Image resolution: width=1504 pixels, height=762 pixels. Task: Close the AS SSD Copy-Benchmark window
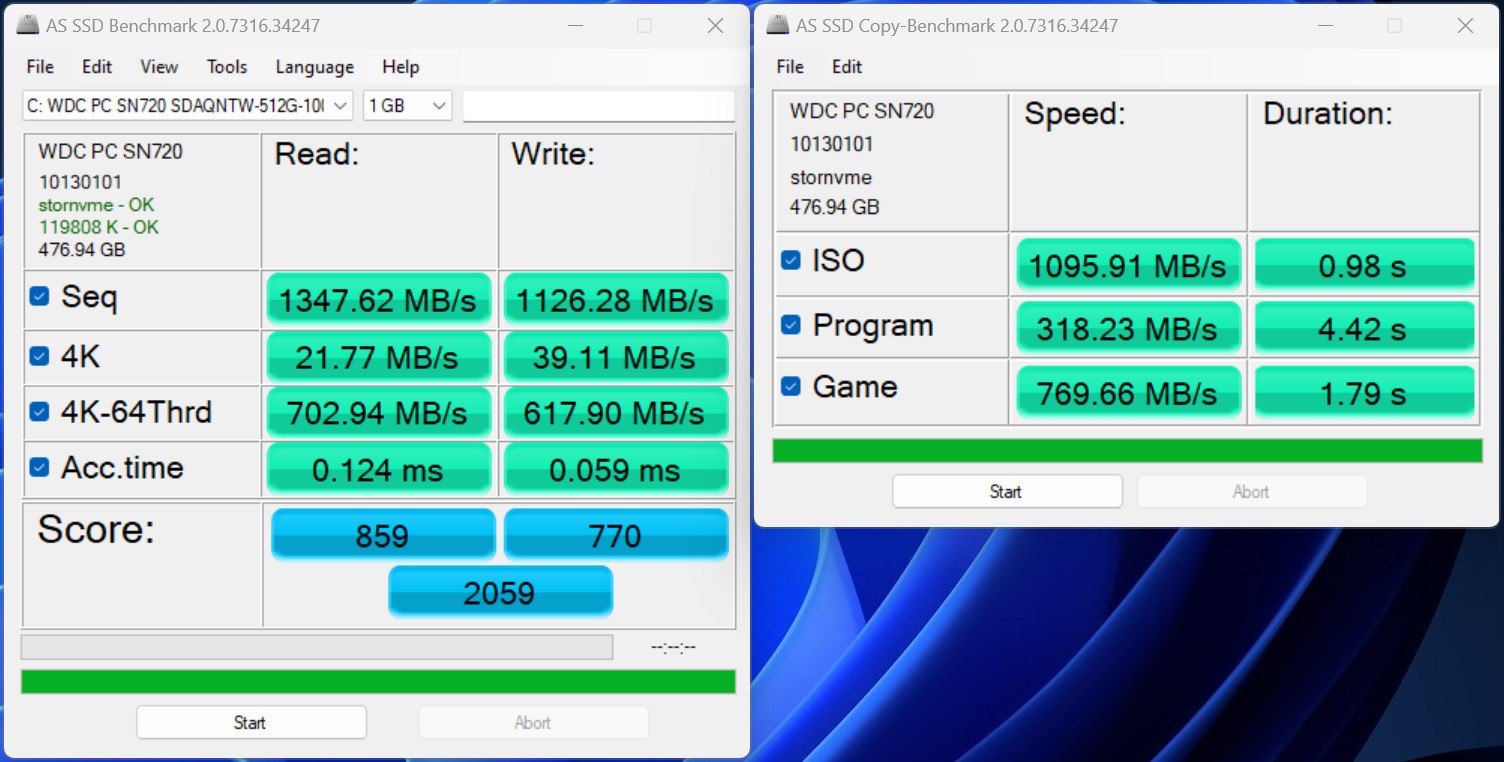1465,26
